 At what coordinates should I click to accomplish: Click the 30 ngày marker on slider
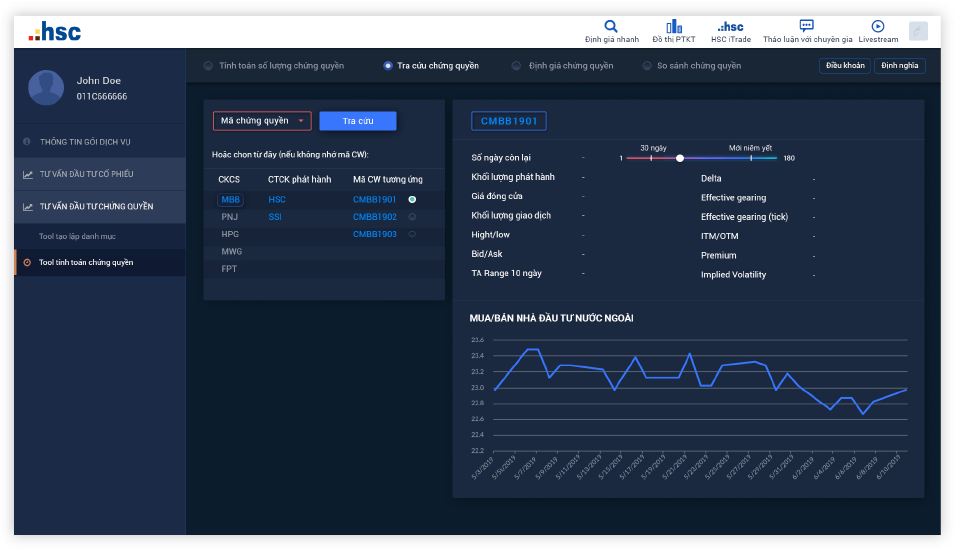pos(651,158)
